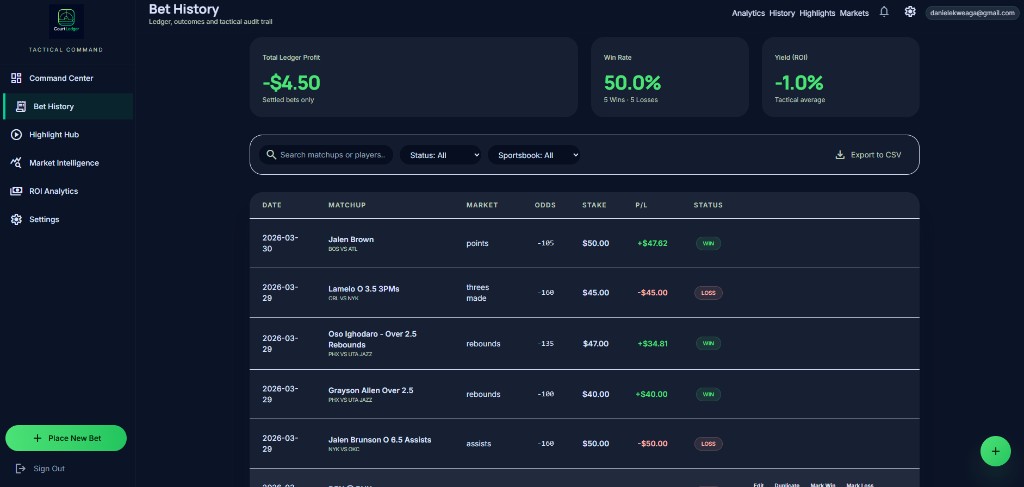This screenshot has height=487, width=1024.
Task: Click the top bar settings gear
Action: click(910, 12)
